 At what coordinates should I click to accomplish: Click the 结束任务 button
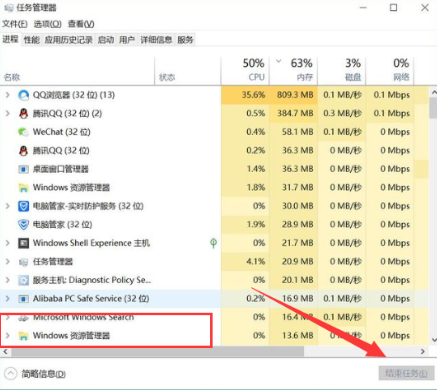point(406,373)
